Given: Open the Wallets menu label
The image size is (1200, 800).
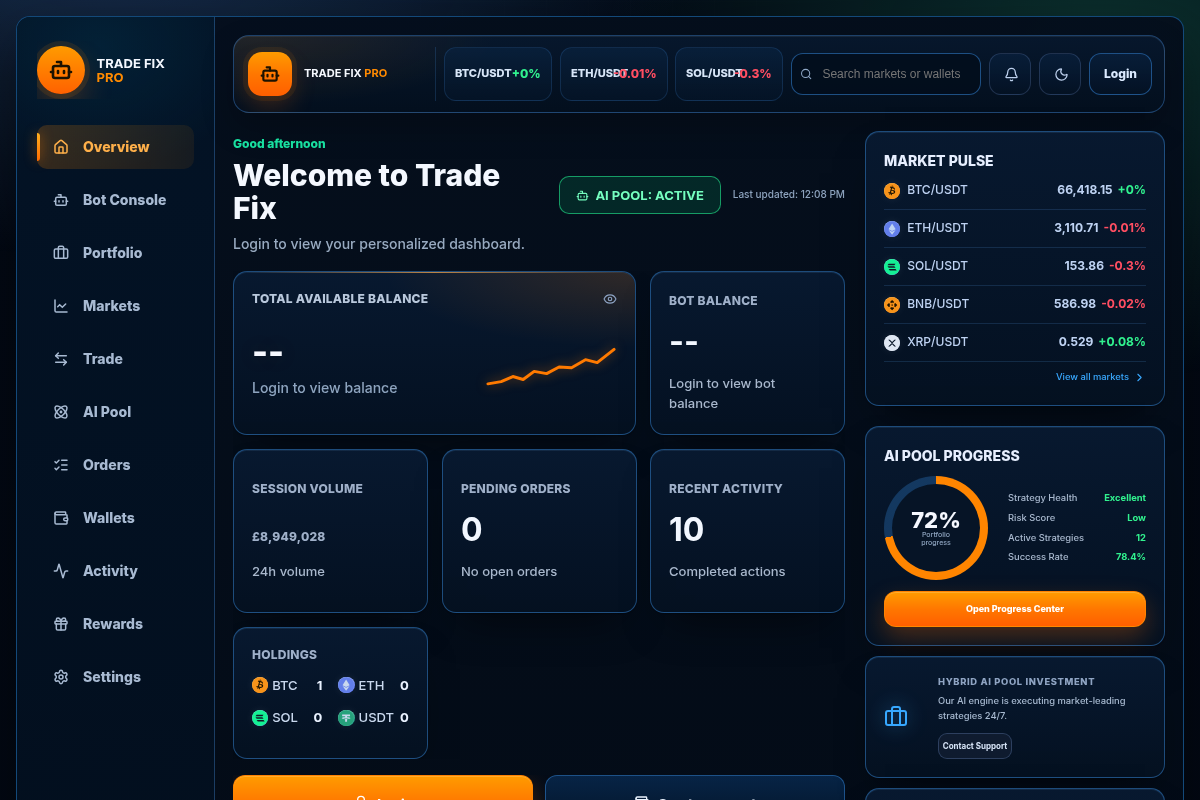Looking at the screenshot, I should [109, 518].
